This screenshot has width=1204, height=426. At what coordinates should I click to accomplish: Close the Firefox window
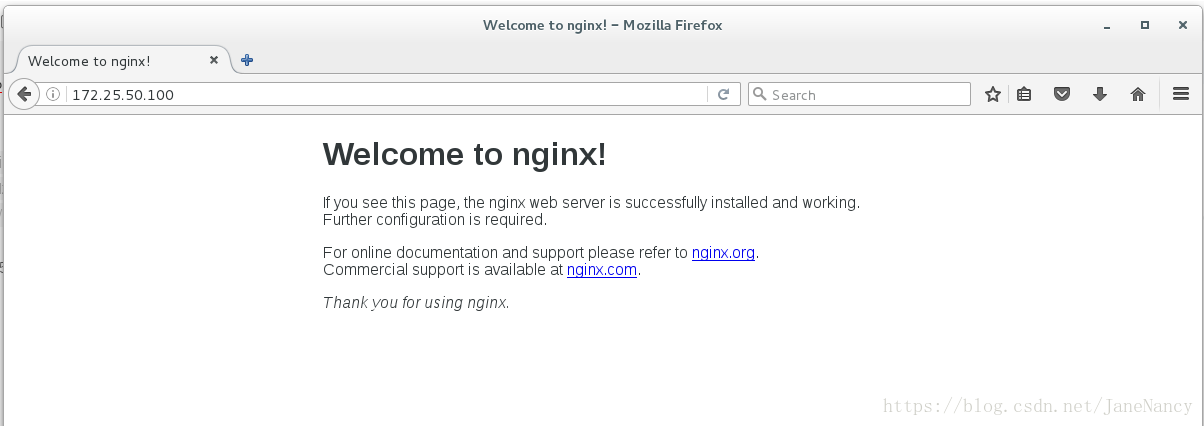pyautogui.click(x=1183, y=25)
